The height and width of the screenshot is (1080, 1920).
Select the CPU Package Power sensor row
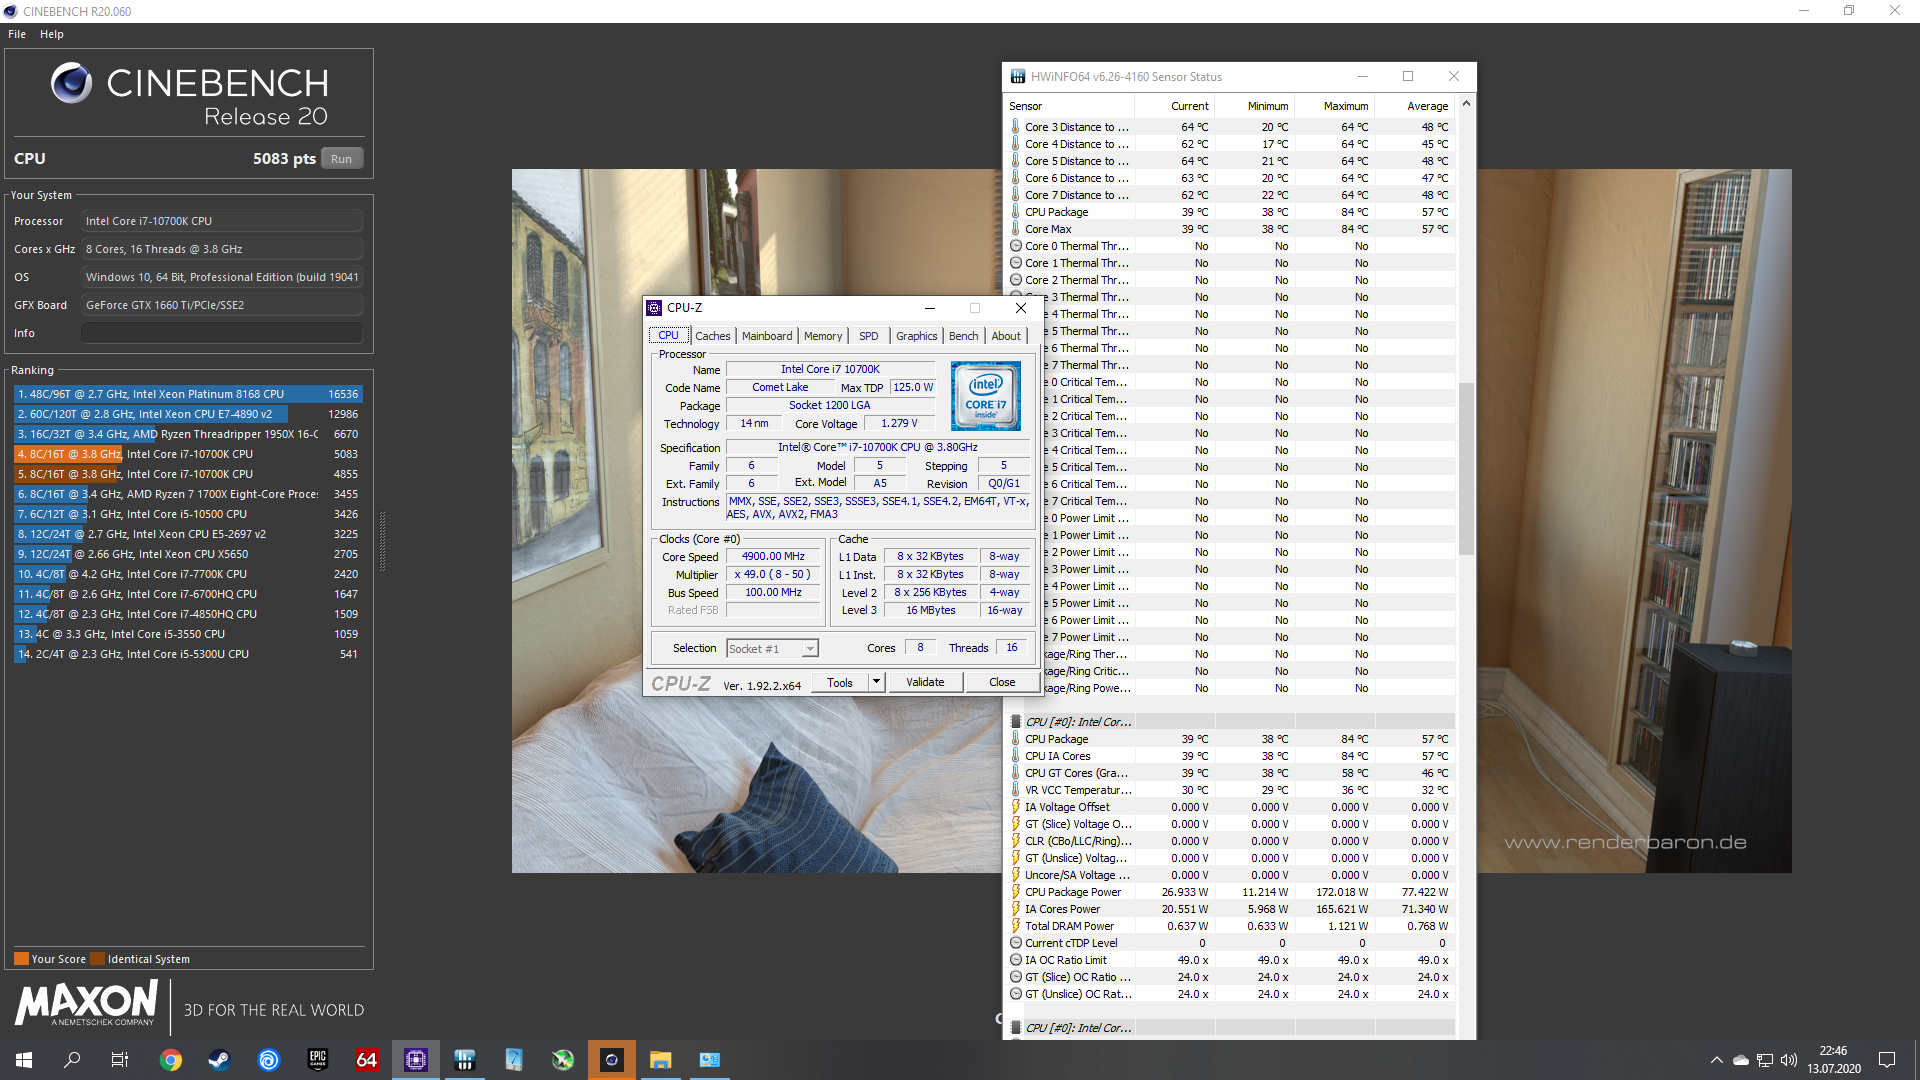1231,892
